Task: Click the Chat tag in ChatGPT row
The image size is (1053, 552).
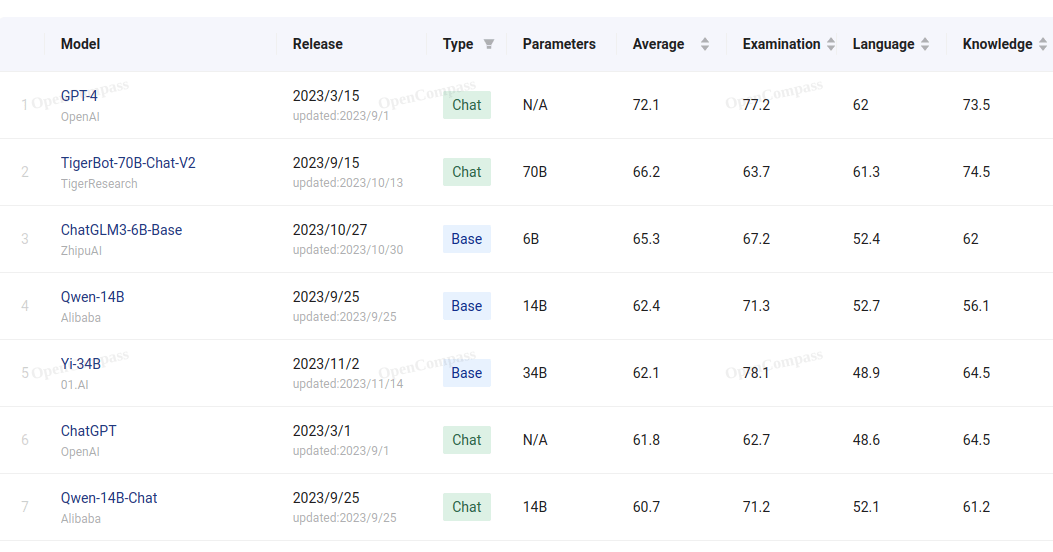Action: [467, 440]
